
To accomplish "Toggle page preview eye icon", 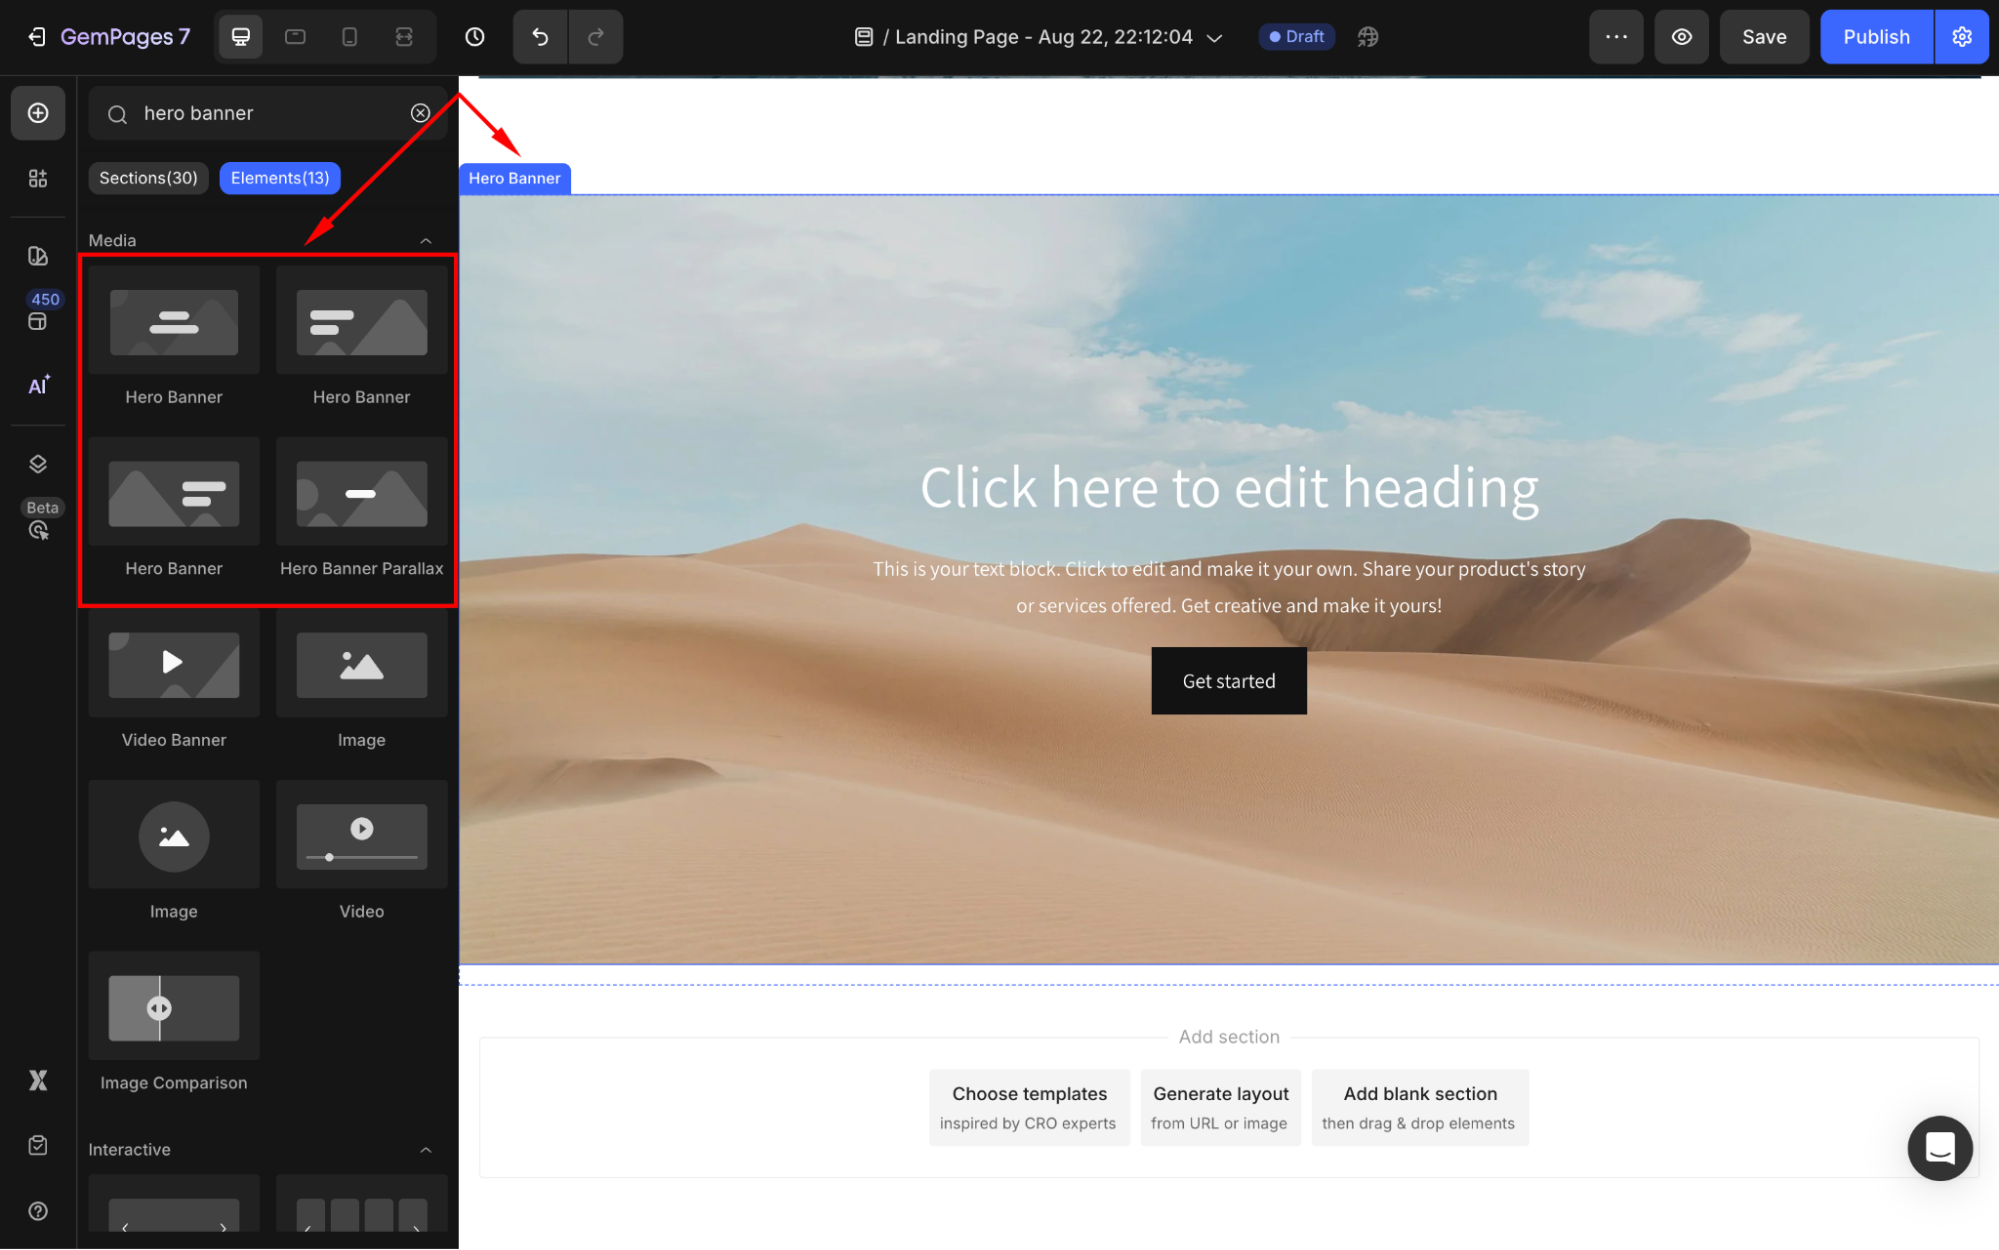I will 1682,37.
